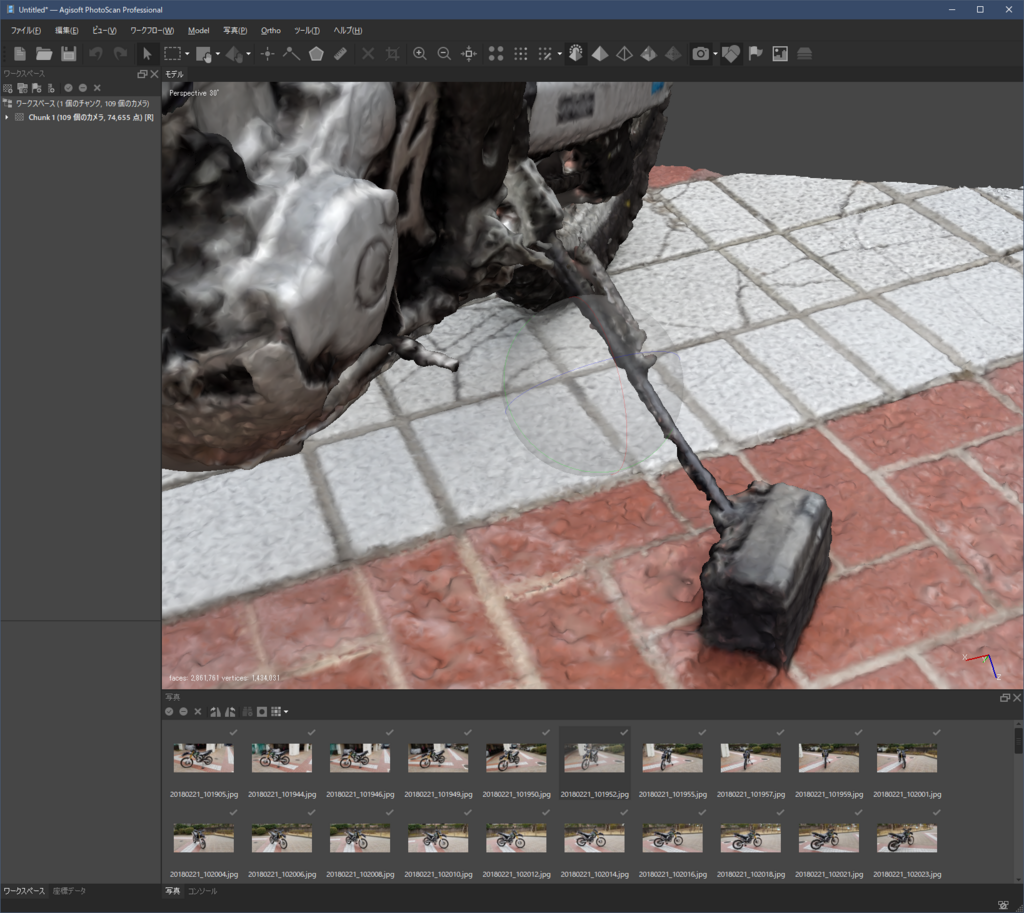Click Add Marker icon in workspace toolbar

tap(37, 88)
